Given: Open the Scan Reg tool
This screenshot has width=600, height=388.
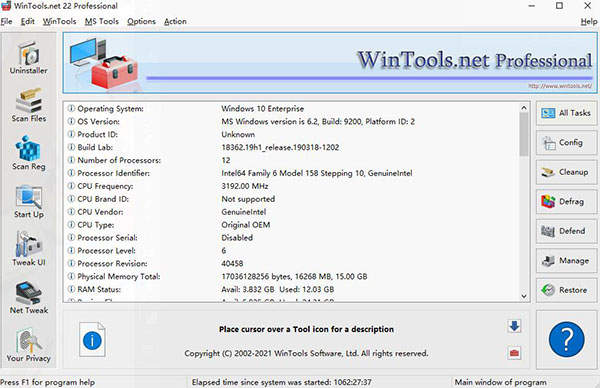Looking at the screenshot, I should click(29, 153).
